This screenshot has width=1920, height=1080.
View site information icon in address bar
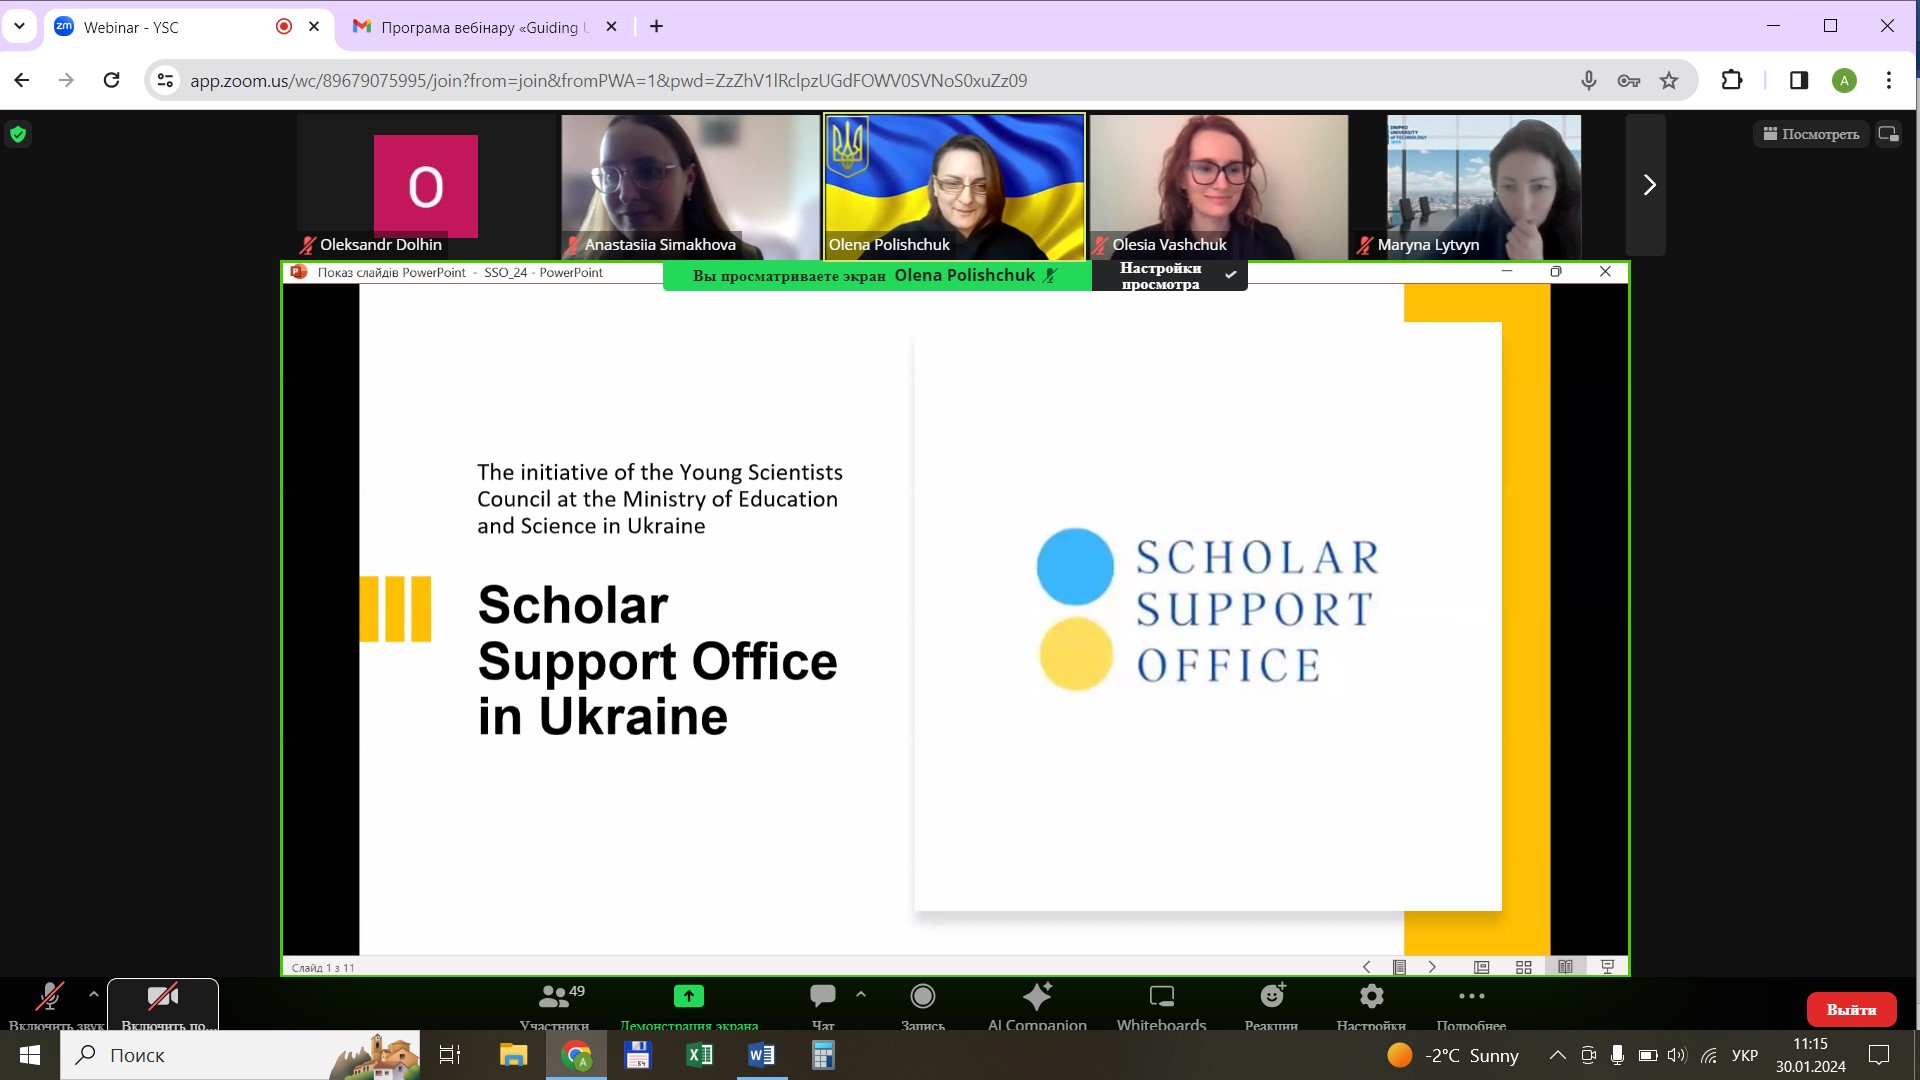click(166, 80)
